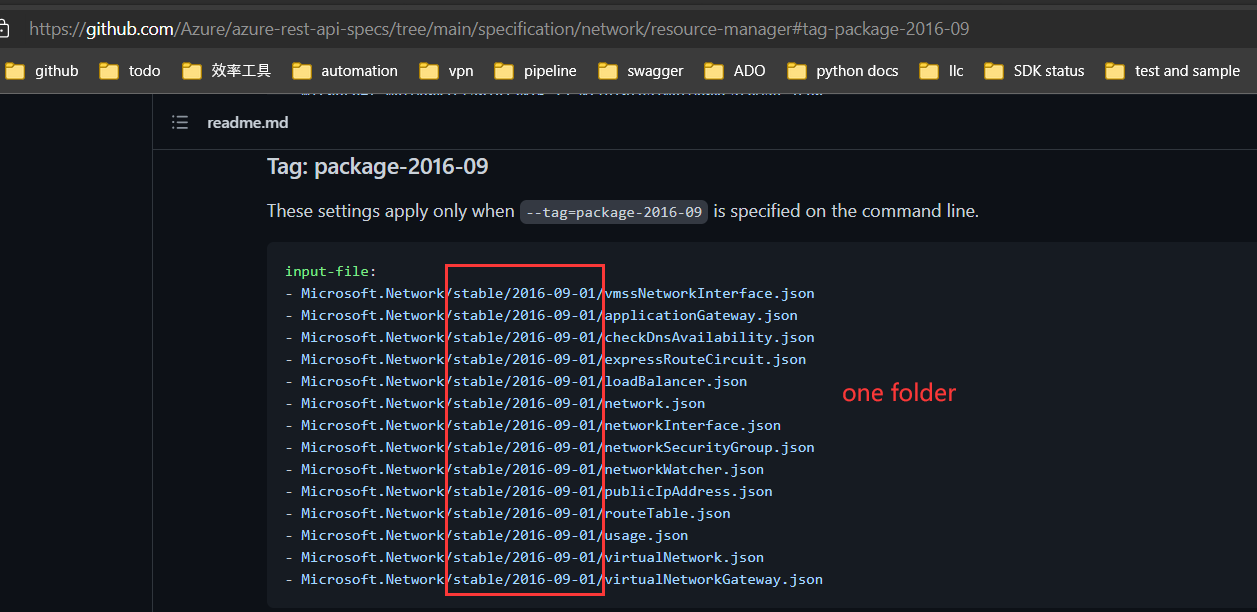The width and height of the screenshot is (1257, 612).
Task: Open the automation bookmarks folder
Action: click(345, 71)
